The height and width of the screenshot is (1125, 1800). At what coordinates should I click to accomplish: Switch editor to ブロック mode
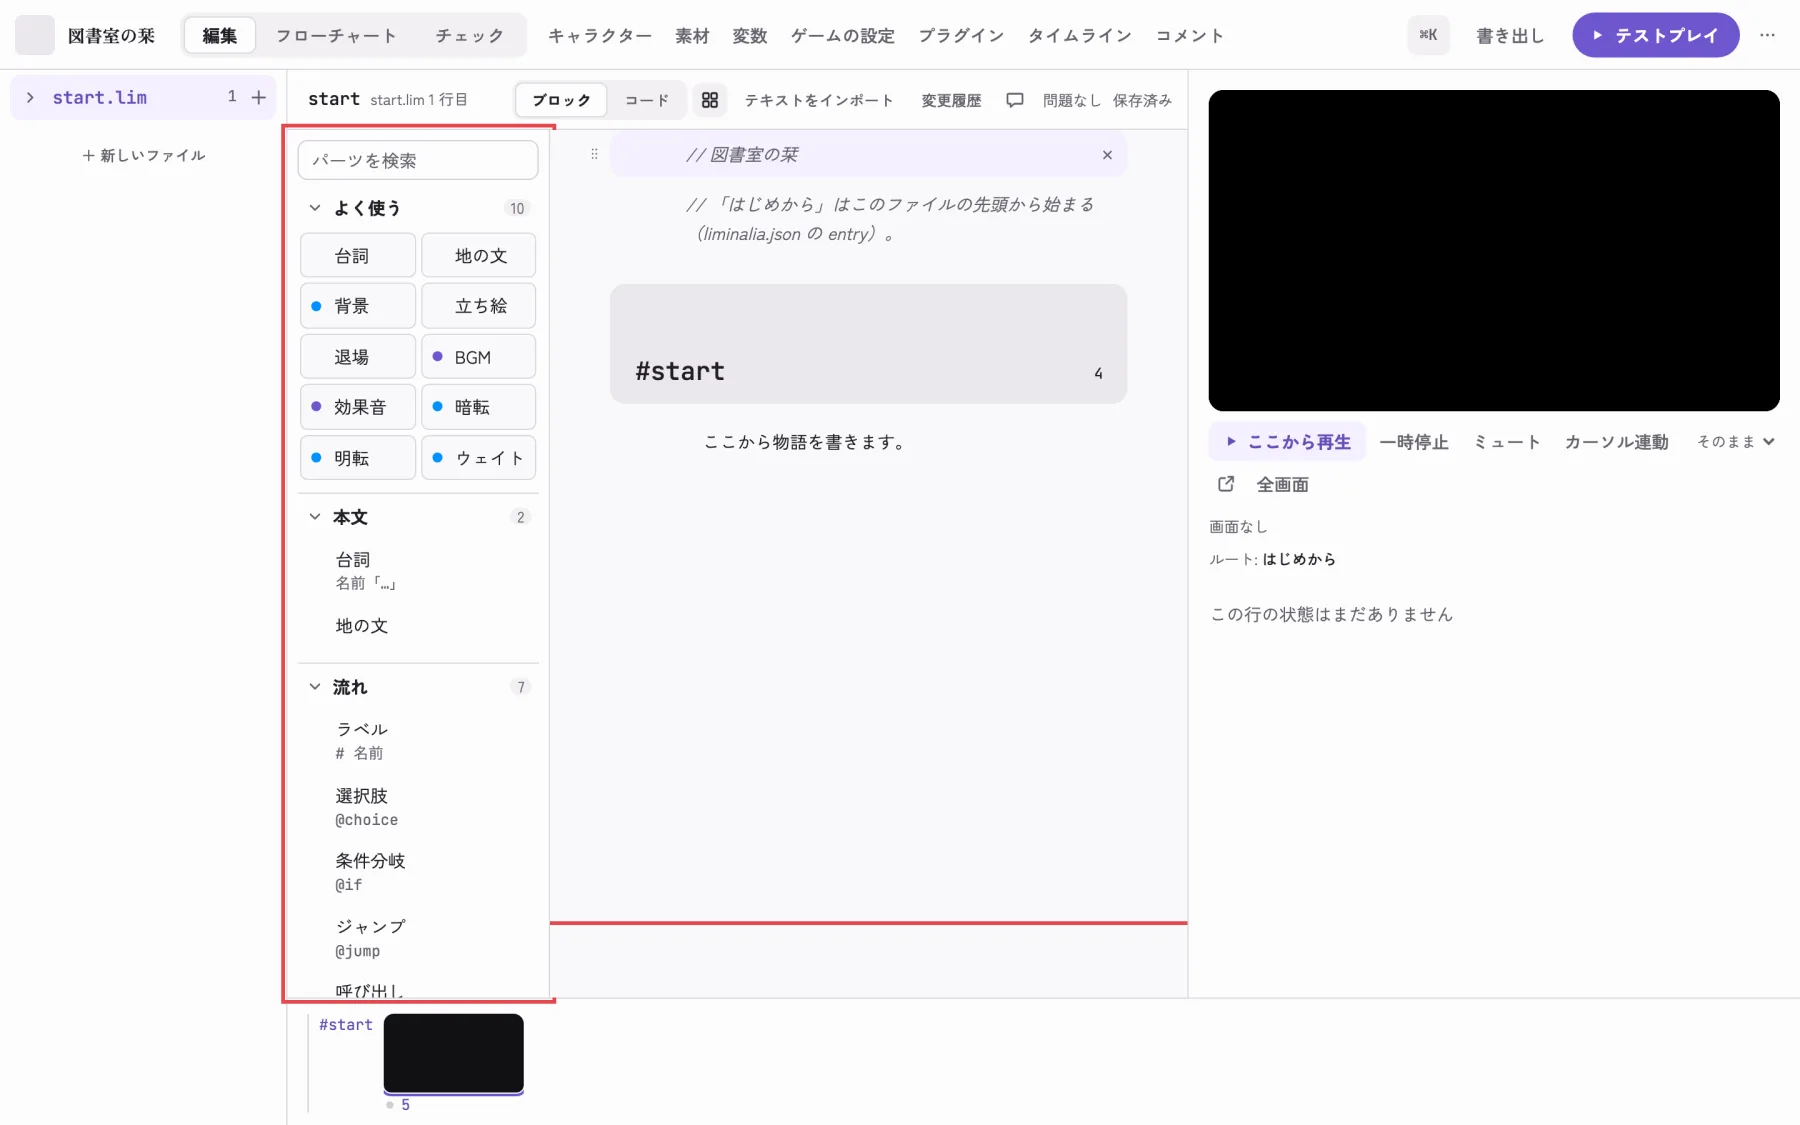[561, 100]
